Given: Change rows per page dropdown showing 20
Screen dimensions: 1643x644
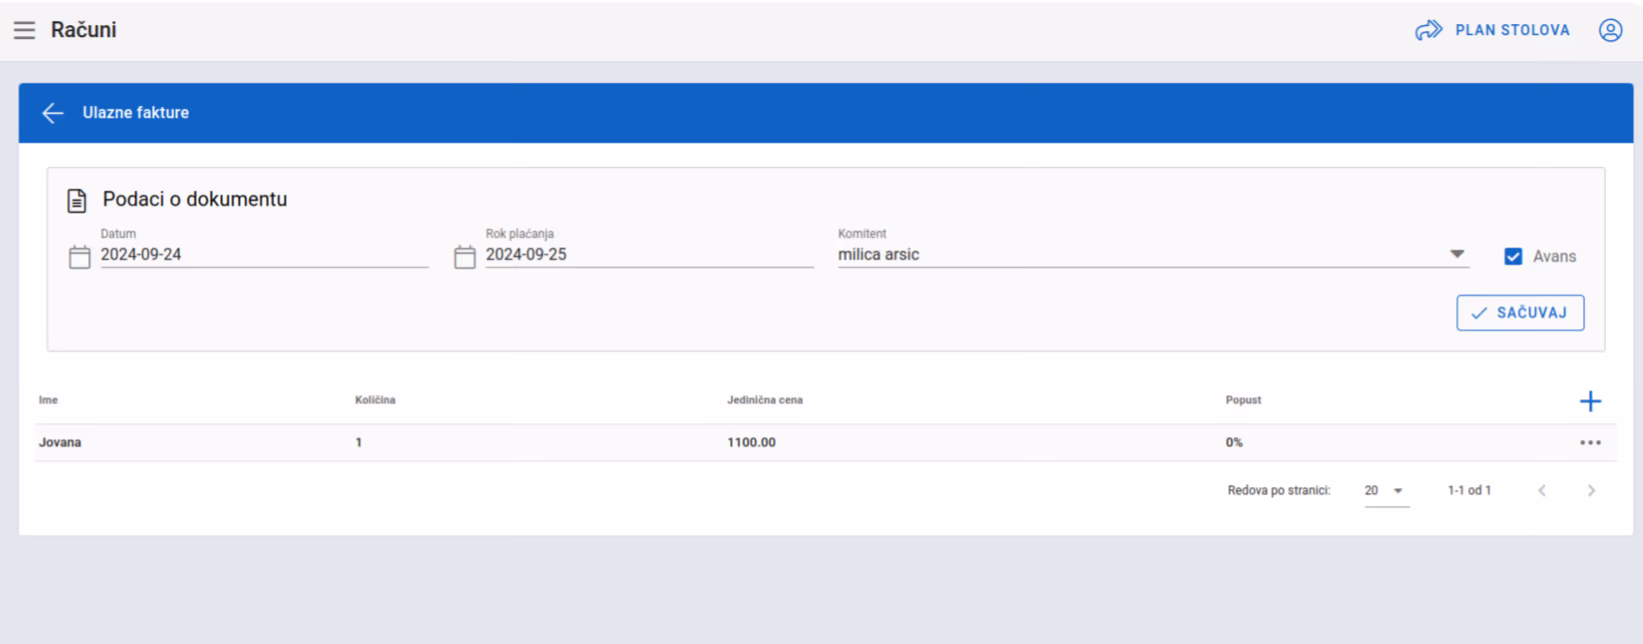Looking at the screenshot, I should click(x=1386, y=491).
